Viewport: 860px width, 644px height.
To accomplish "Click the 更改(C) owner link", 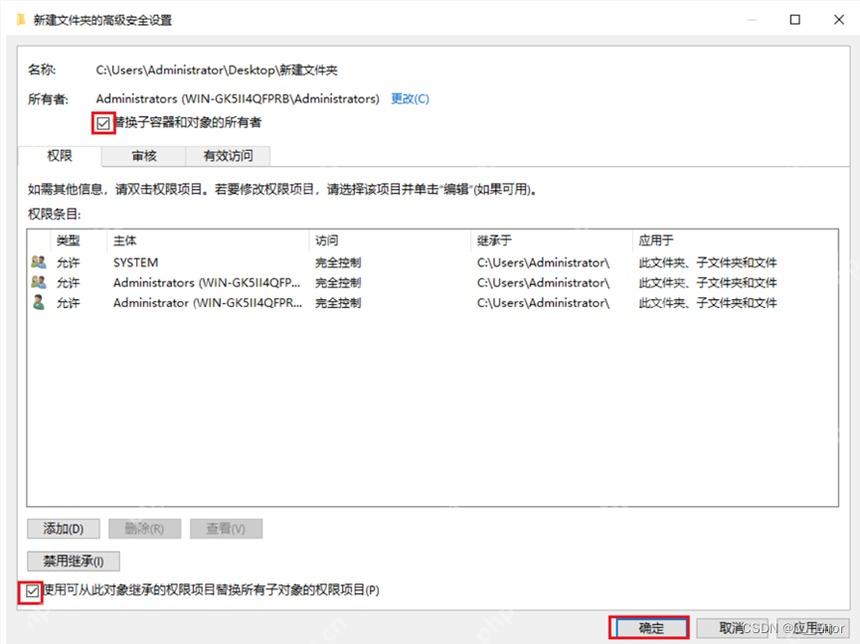I will point(410,99).
